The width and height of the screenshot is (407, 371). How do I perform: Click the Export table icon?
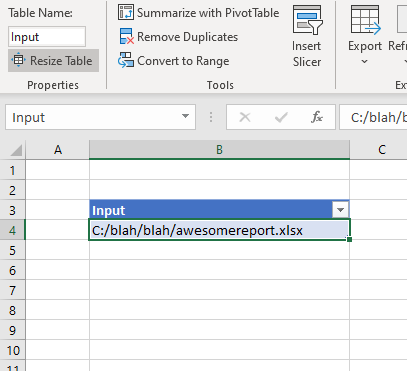[365, 20]
